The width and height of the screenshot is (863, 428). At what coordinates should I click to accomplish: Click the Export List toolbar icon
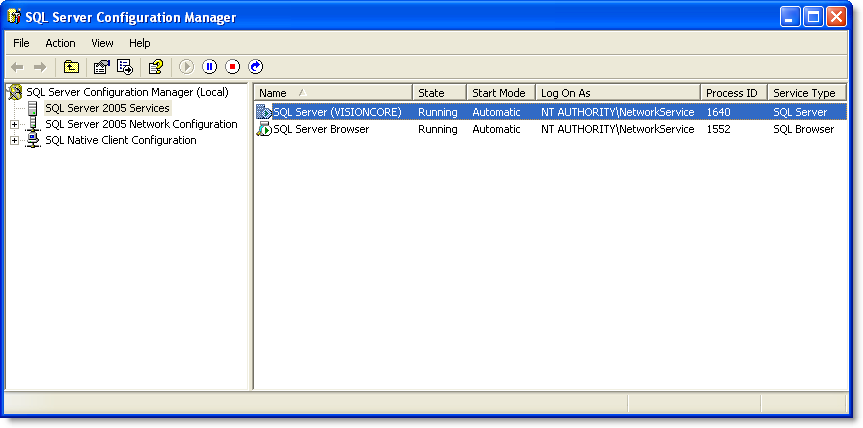(125, 67)
